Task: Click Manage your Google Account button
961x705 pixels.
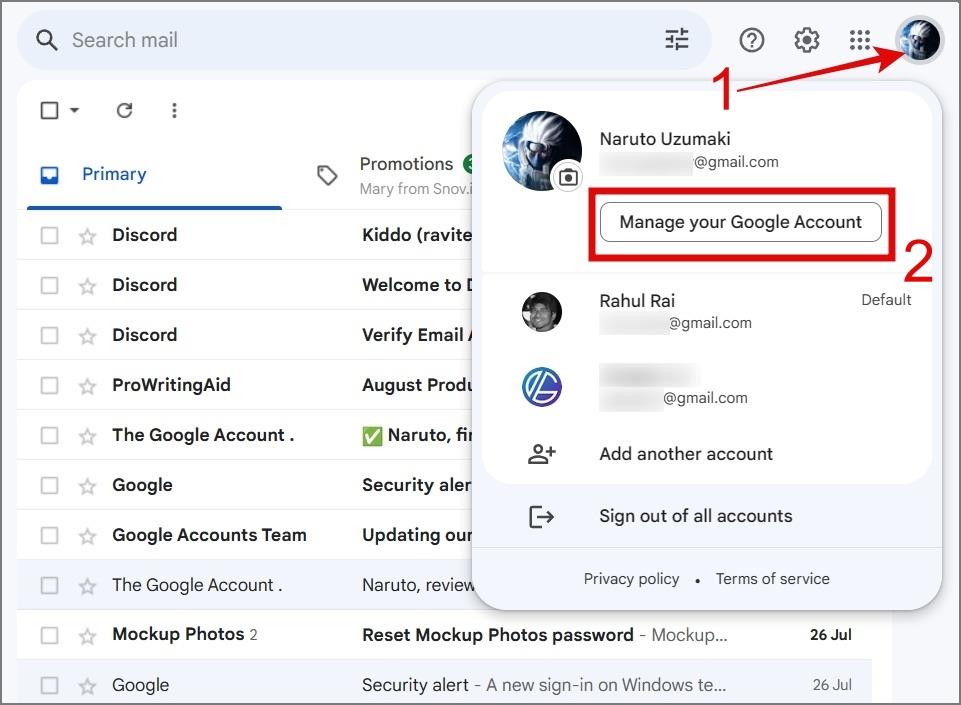Action: pos(741,222)
